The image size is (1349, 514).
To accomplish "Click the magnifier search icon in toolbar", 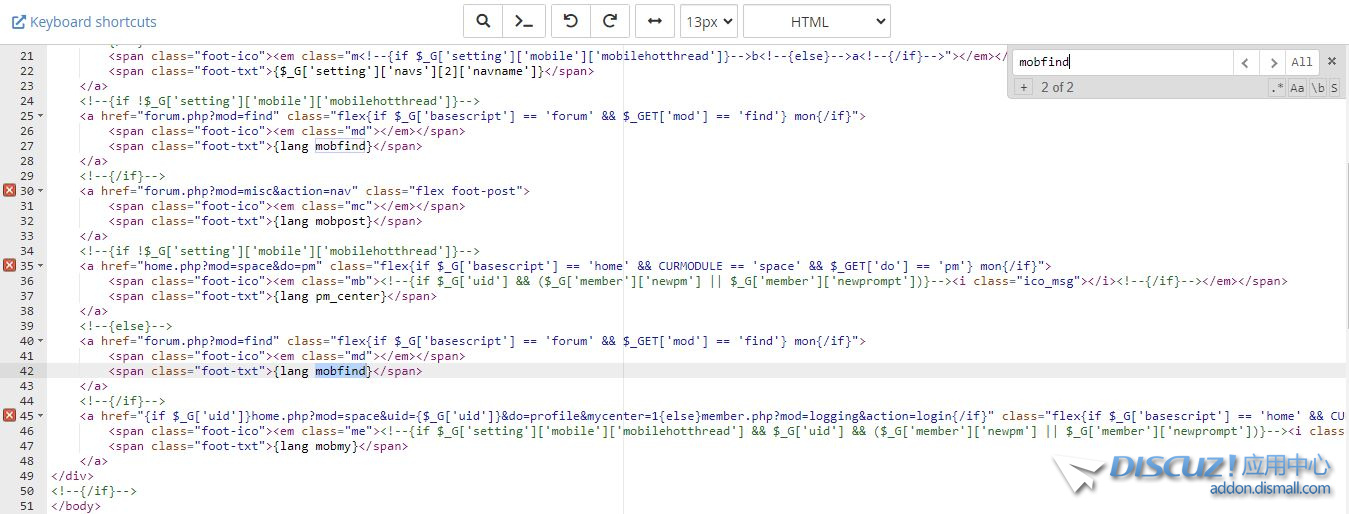I will 483,21.
